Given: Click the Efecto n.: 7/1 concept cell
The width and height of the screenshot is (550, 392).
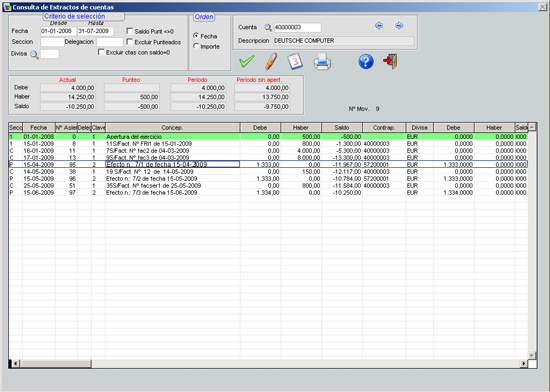Looking at the screenshot, I should [173, 164].
